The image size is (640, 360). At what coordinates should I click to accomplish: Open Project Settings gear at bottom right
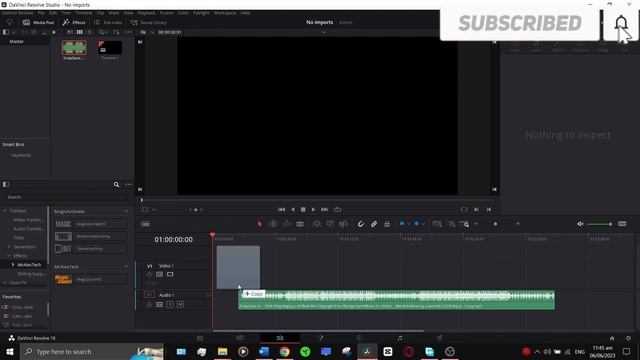click(x=628, y=338)
